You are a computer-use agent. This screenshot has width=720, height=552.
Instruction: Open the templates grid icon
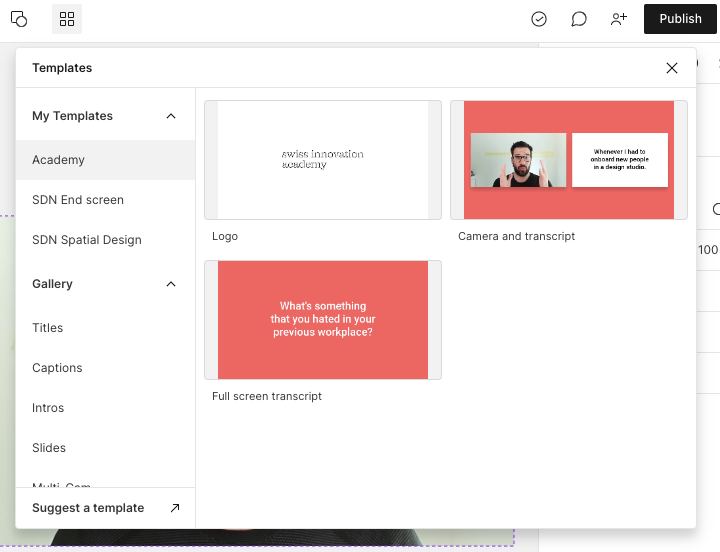click(x=67, y=19)
